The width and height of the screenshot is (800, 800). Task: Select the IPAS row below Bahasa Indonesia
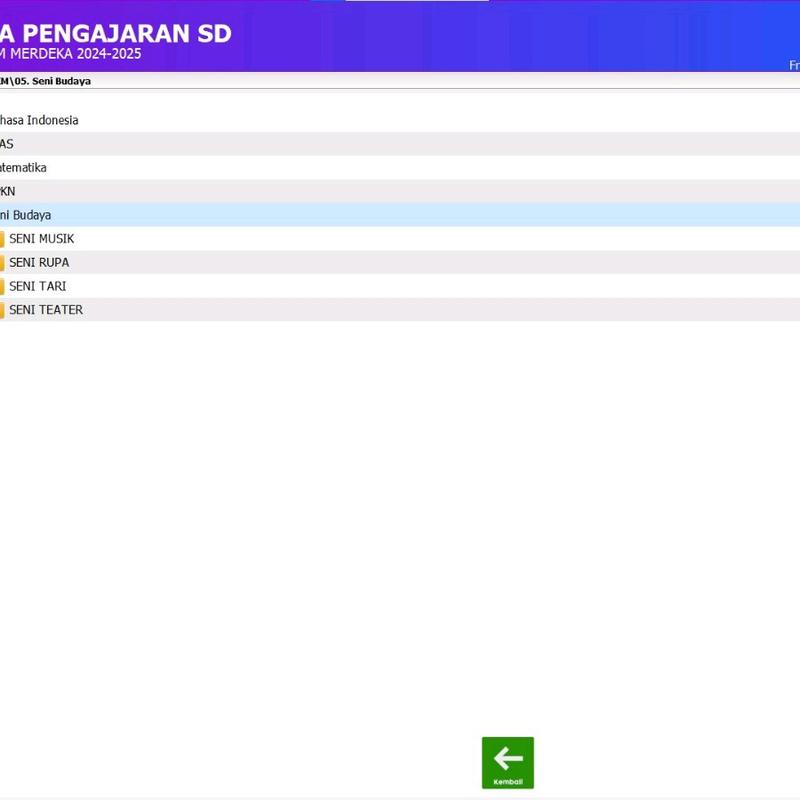pos(400,144)
